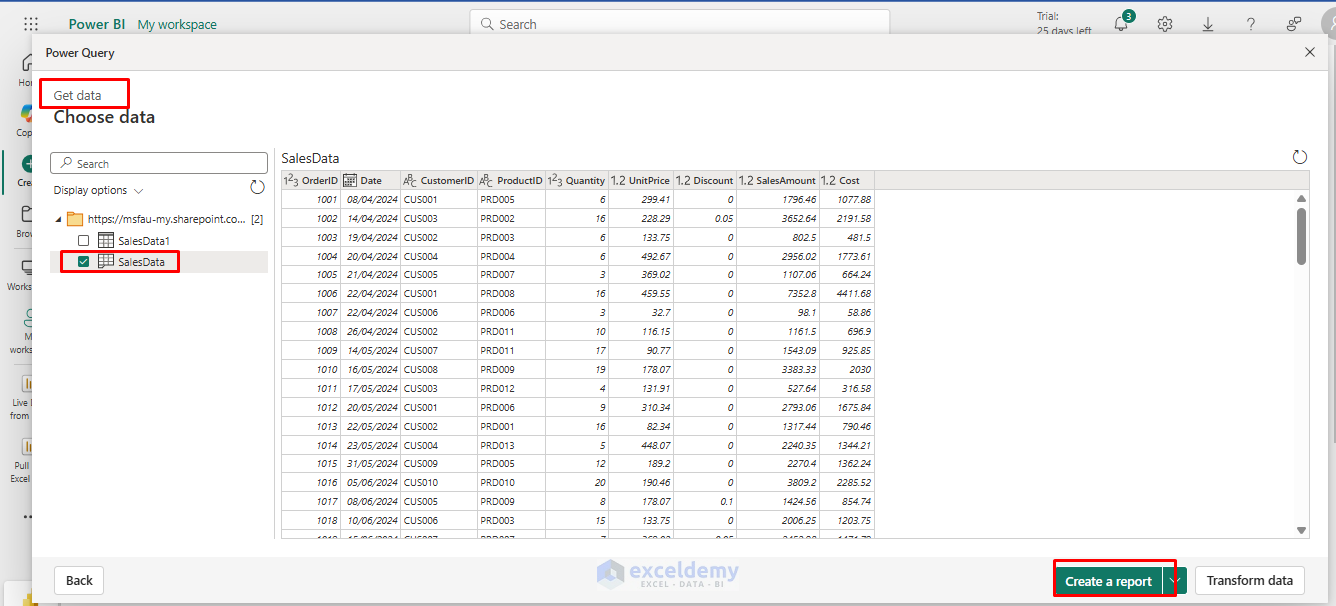Screen dimensions: 1336x606
Task: Click Transform data
Action: click(x=1249, y=580)
